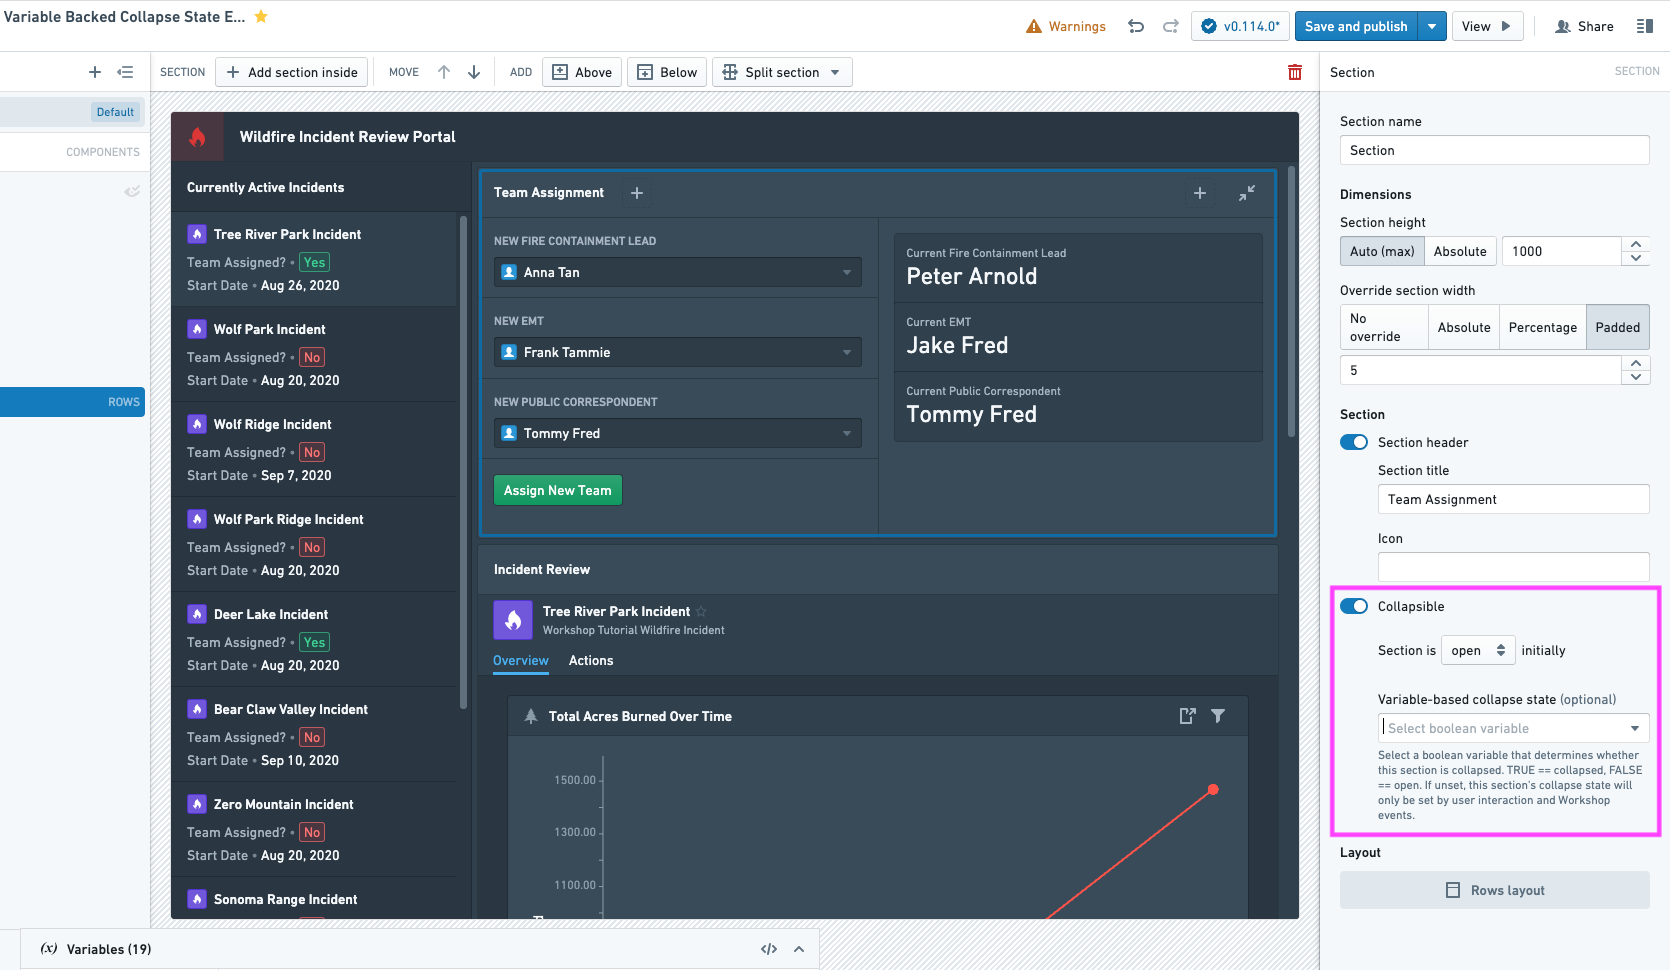The image size is (1670, 970).
Task: Click Tree River Park Incident large icon
Action: [x=513, y=620]
